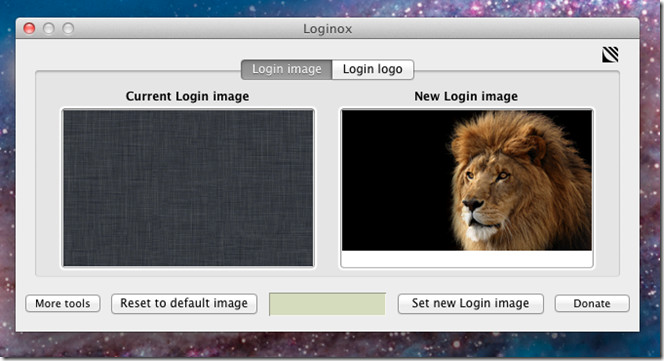
Task: Open the Login logo tab
Action: (373, 69)
